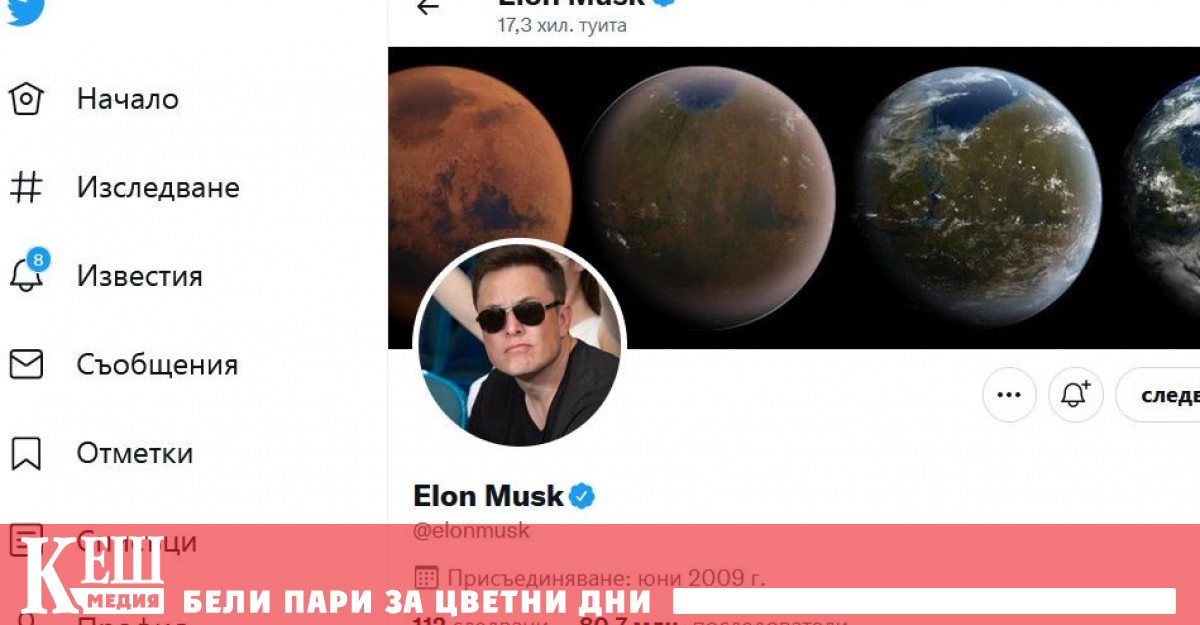Click the Кеш медия logo in the banner
Screen dimensions: 1200x625
[x=93, y=575]
